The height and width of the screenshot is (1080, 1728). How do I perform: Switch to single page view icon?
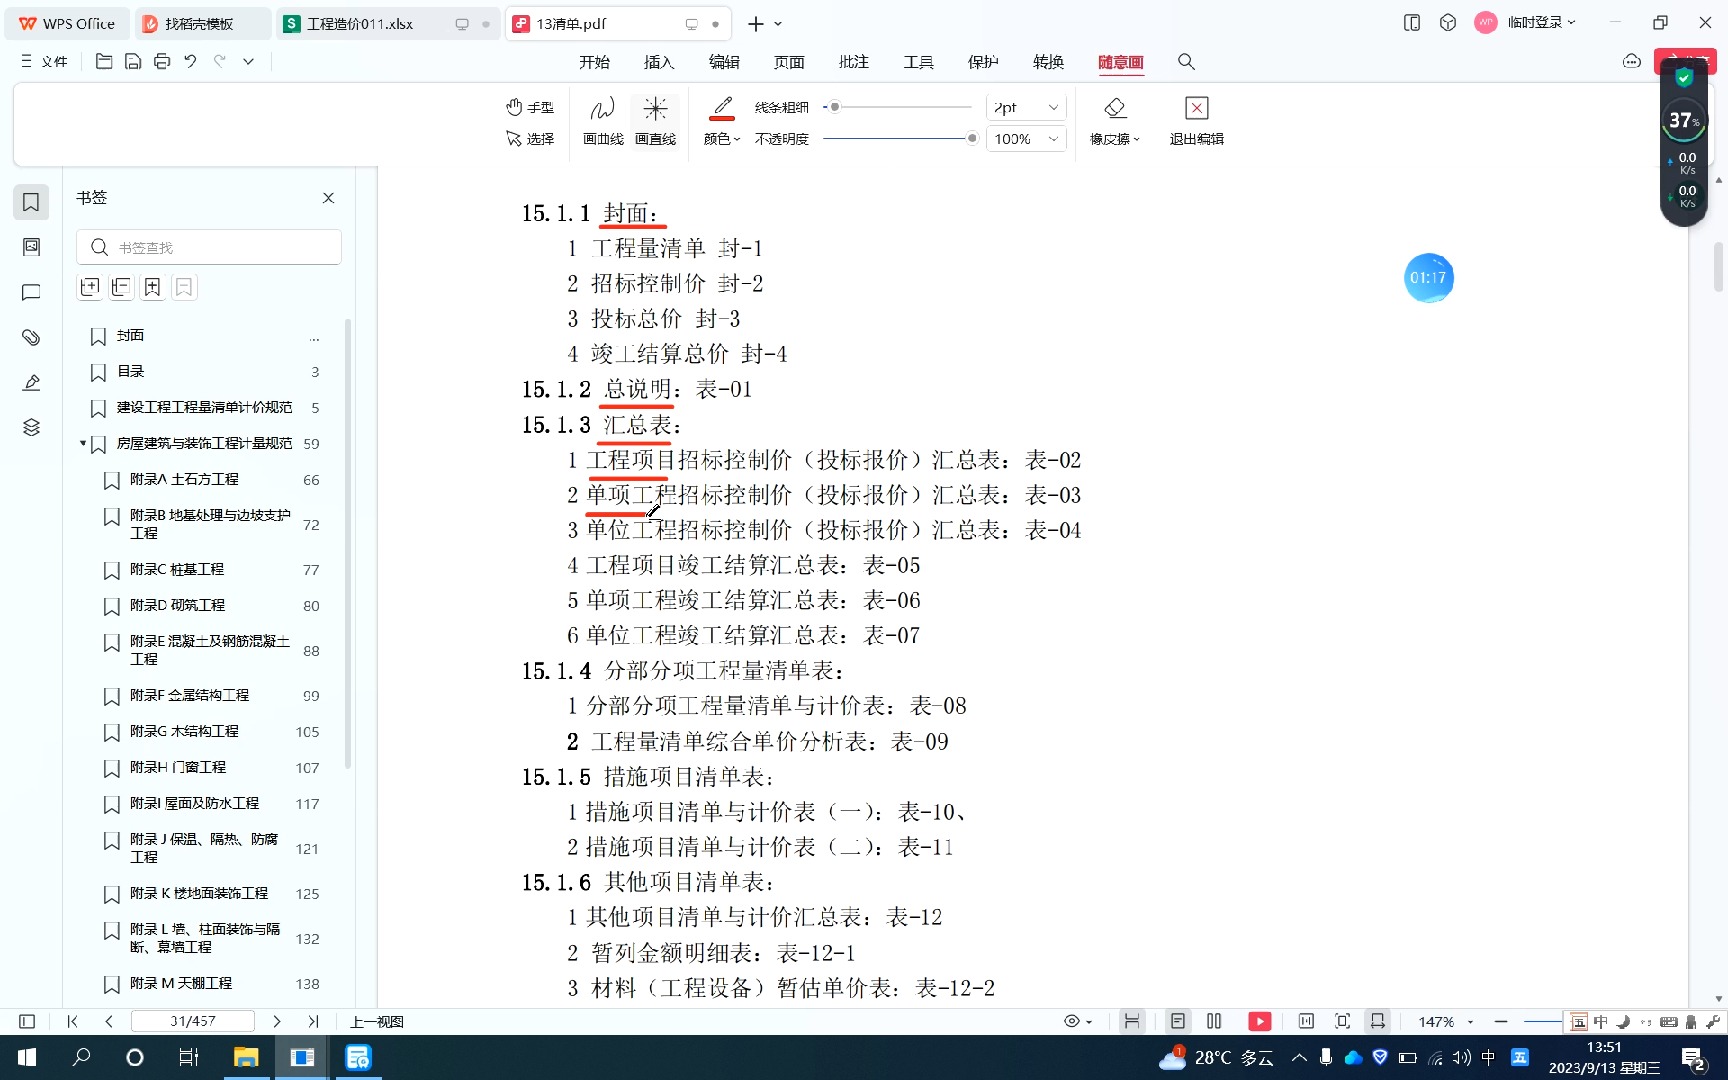pos(1178,1021)
